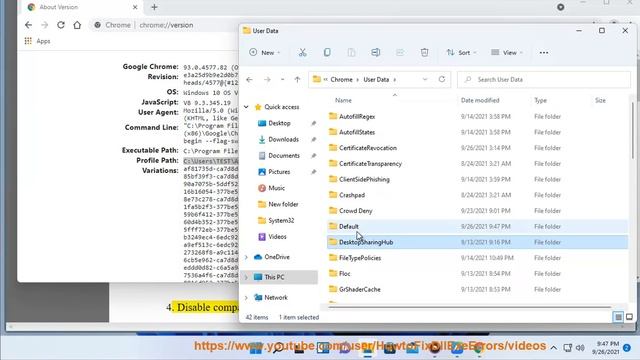Click Chrome back arrow

(28, 25)
